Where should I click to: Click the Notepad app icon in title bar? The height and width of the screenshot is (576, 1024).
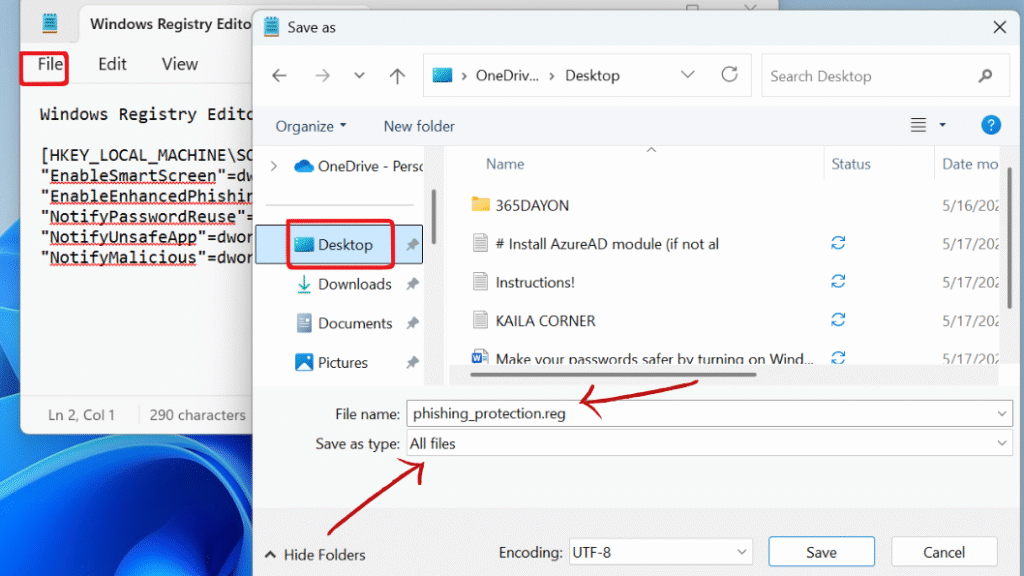point(50,24)
